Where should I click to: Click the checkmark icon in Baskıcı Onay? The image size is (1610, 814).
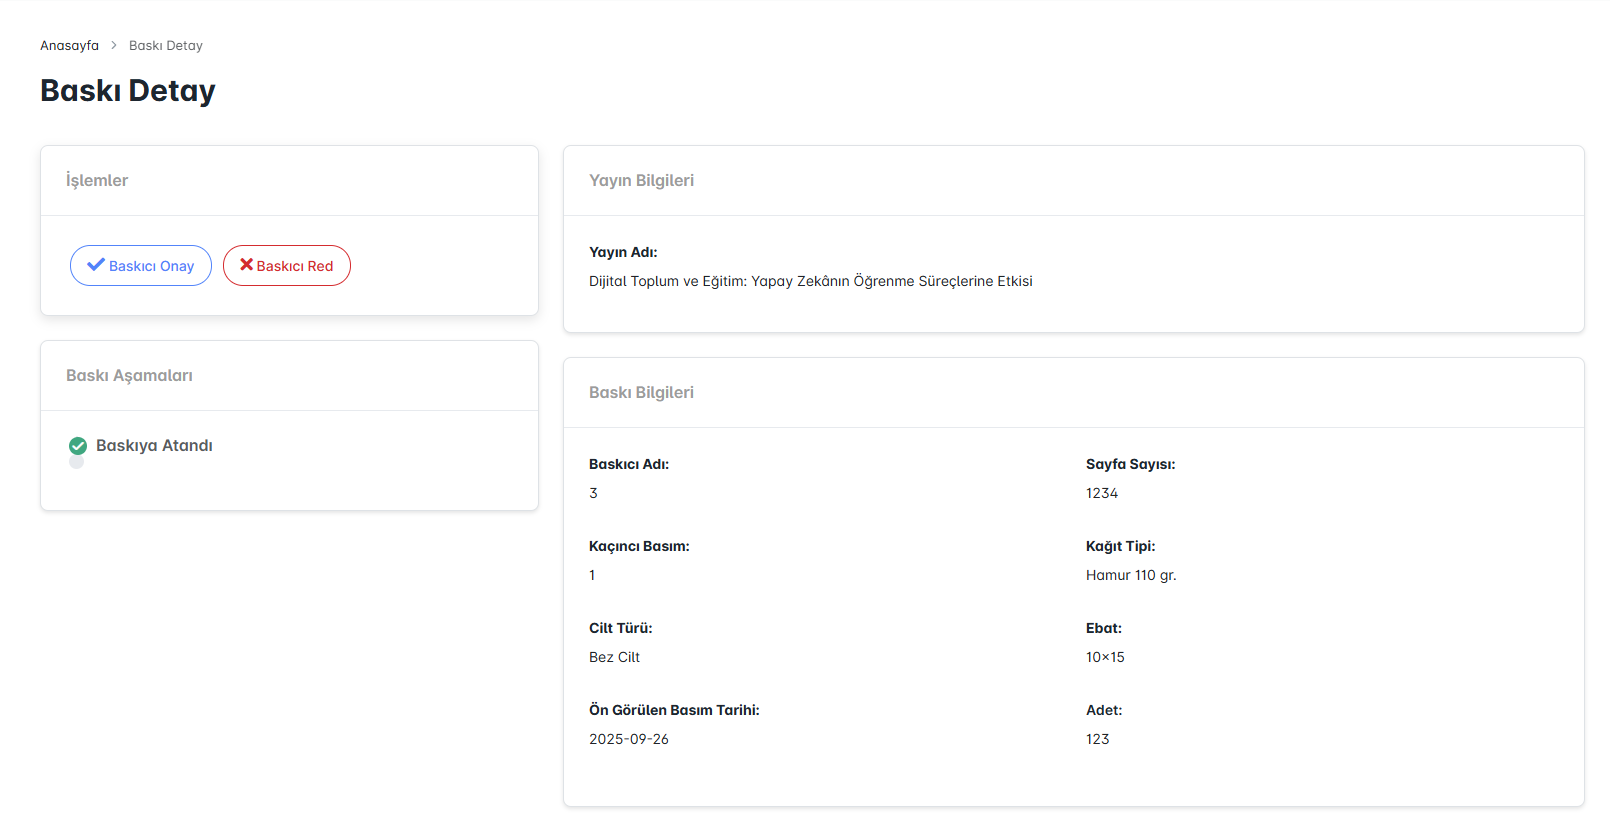point(96,265)
